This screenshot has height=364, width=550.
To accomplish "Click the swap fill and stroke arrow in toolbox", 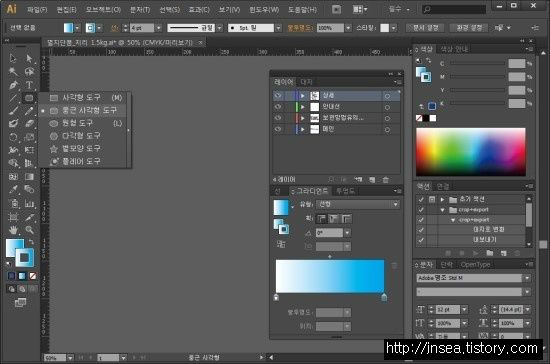I will [x=31, y=242].
